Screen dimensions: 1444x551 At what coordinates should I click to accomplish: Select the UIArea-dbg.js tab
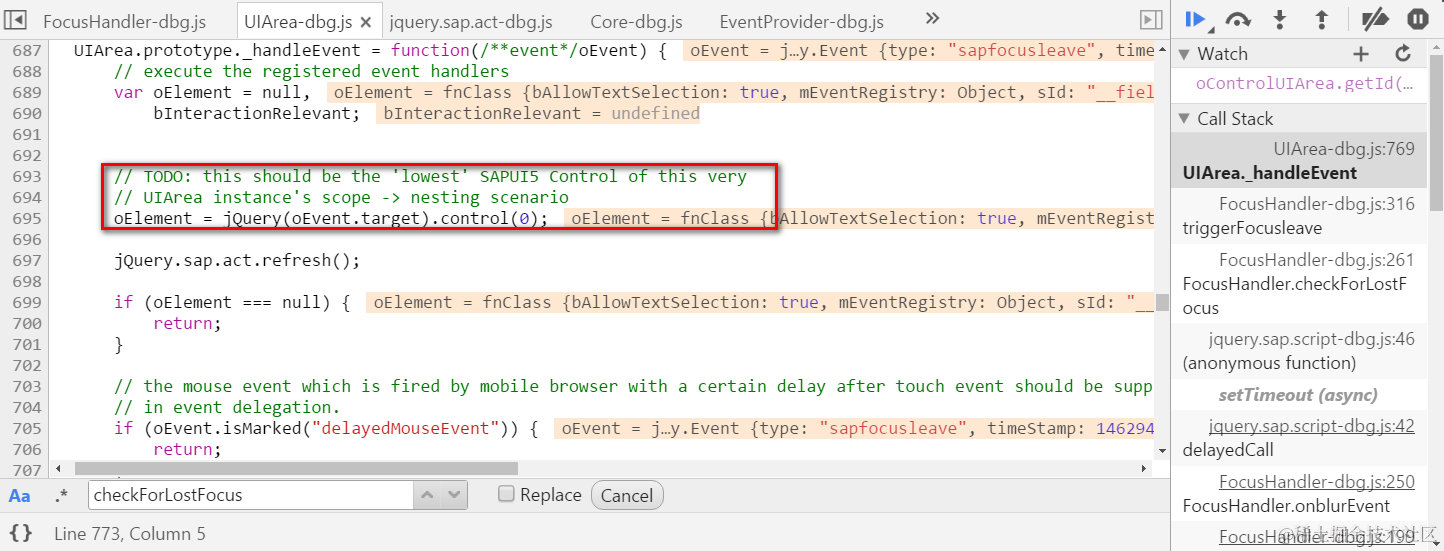click(x=298, y=21)
